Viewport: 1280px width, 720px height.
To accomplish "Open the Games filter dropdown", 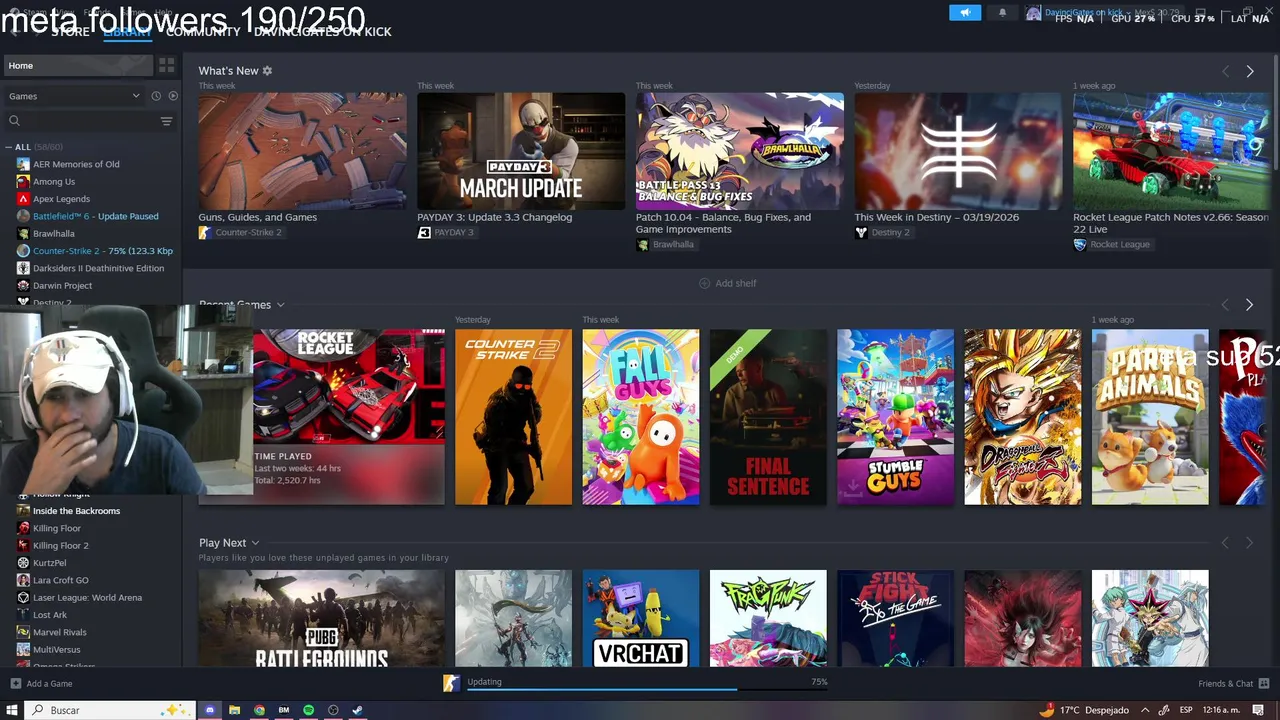I will coord(74,96).
